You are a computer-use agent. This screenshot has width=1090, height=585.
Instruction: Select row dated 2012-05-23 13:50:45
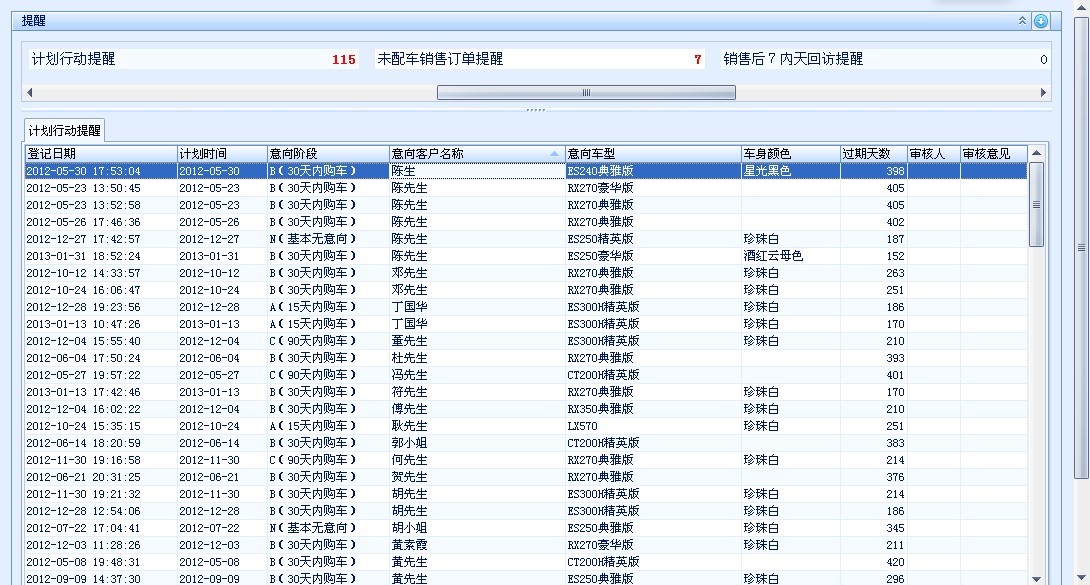point(526,188)
